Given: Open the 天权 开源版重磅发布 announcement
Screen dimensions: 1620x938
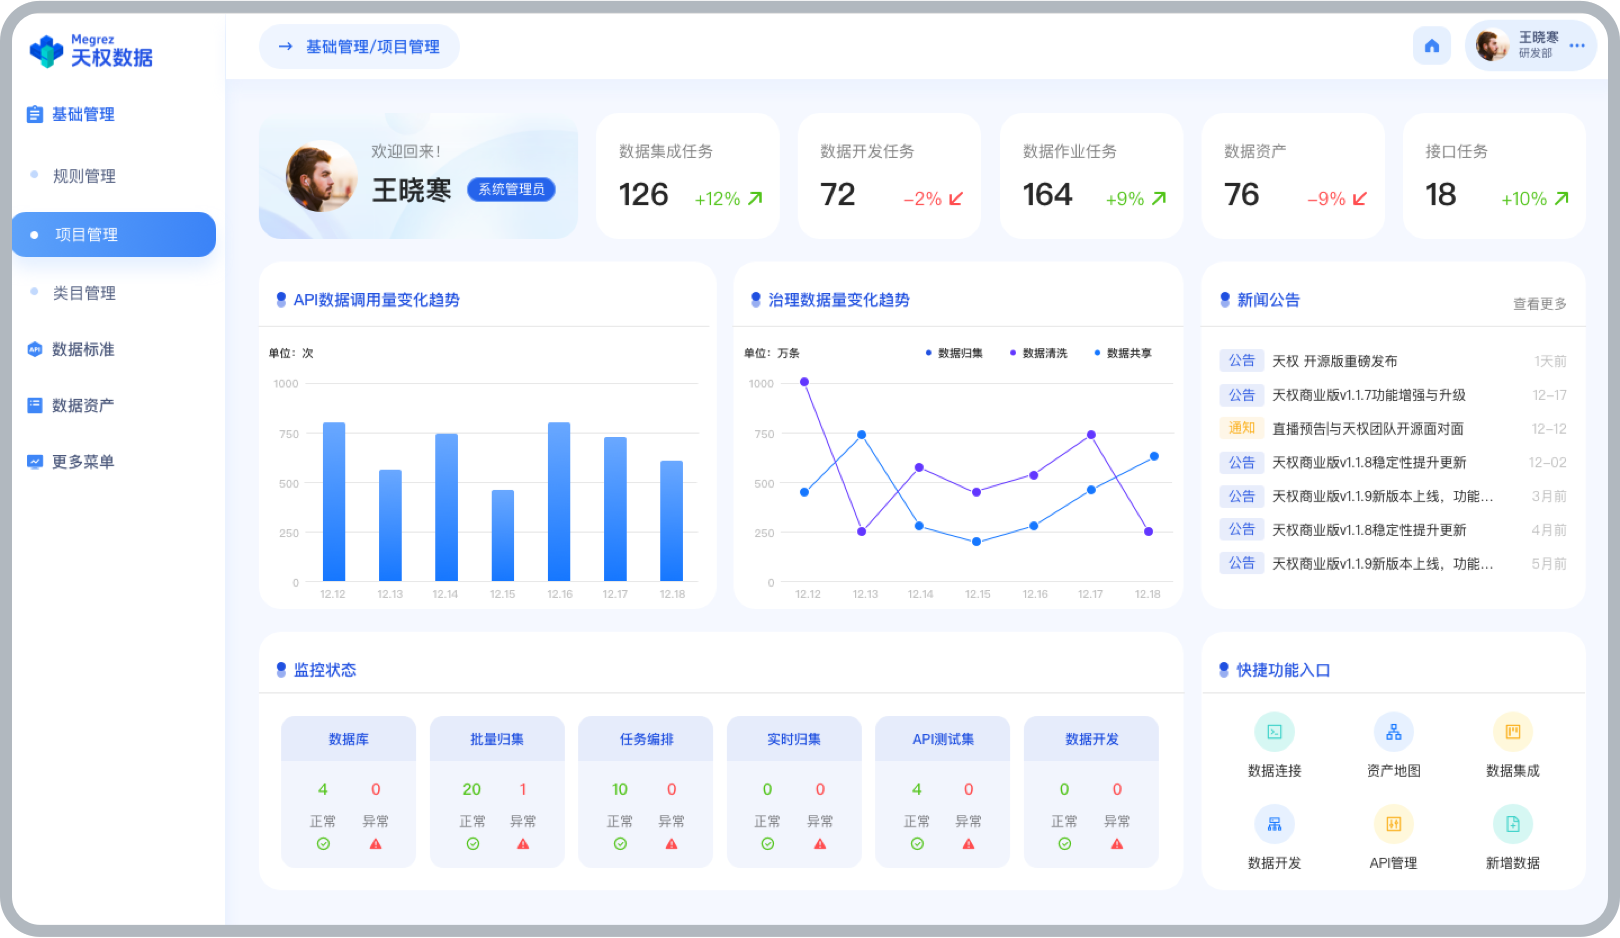Looking at the screenshot, I should [x=1333, y=361].
